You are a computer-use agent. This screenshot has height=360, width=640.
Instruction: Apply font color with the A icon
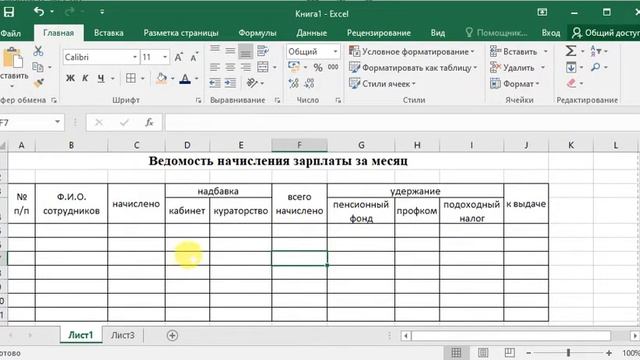coord(185,78)
